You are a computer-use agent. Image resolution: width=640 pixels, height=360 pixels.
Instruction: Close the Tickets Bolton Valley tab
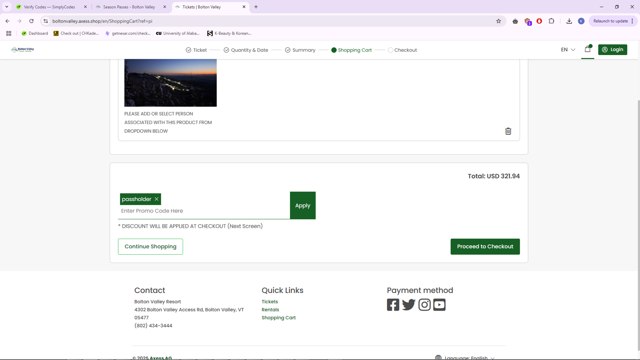click(244, 7)
